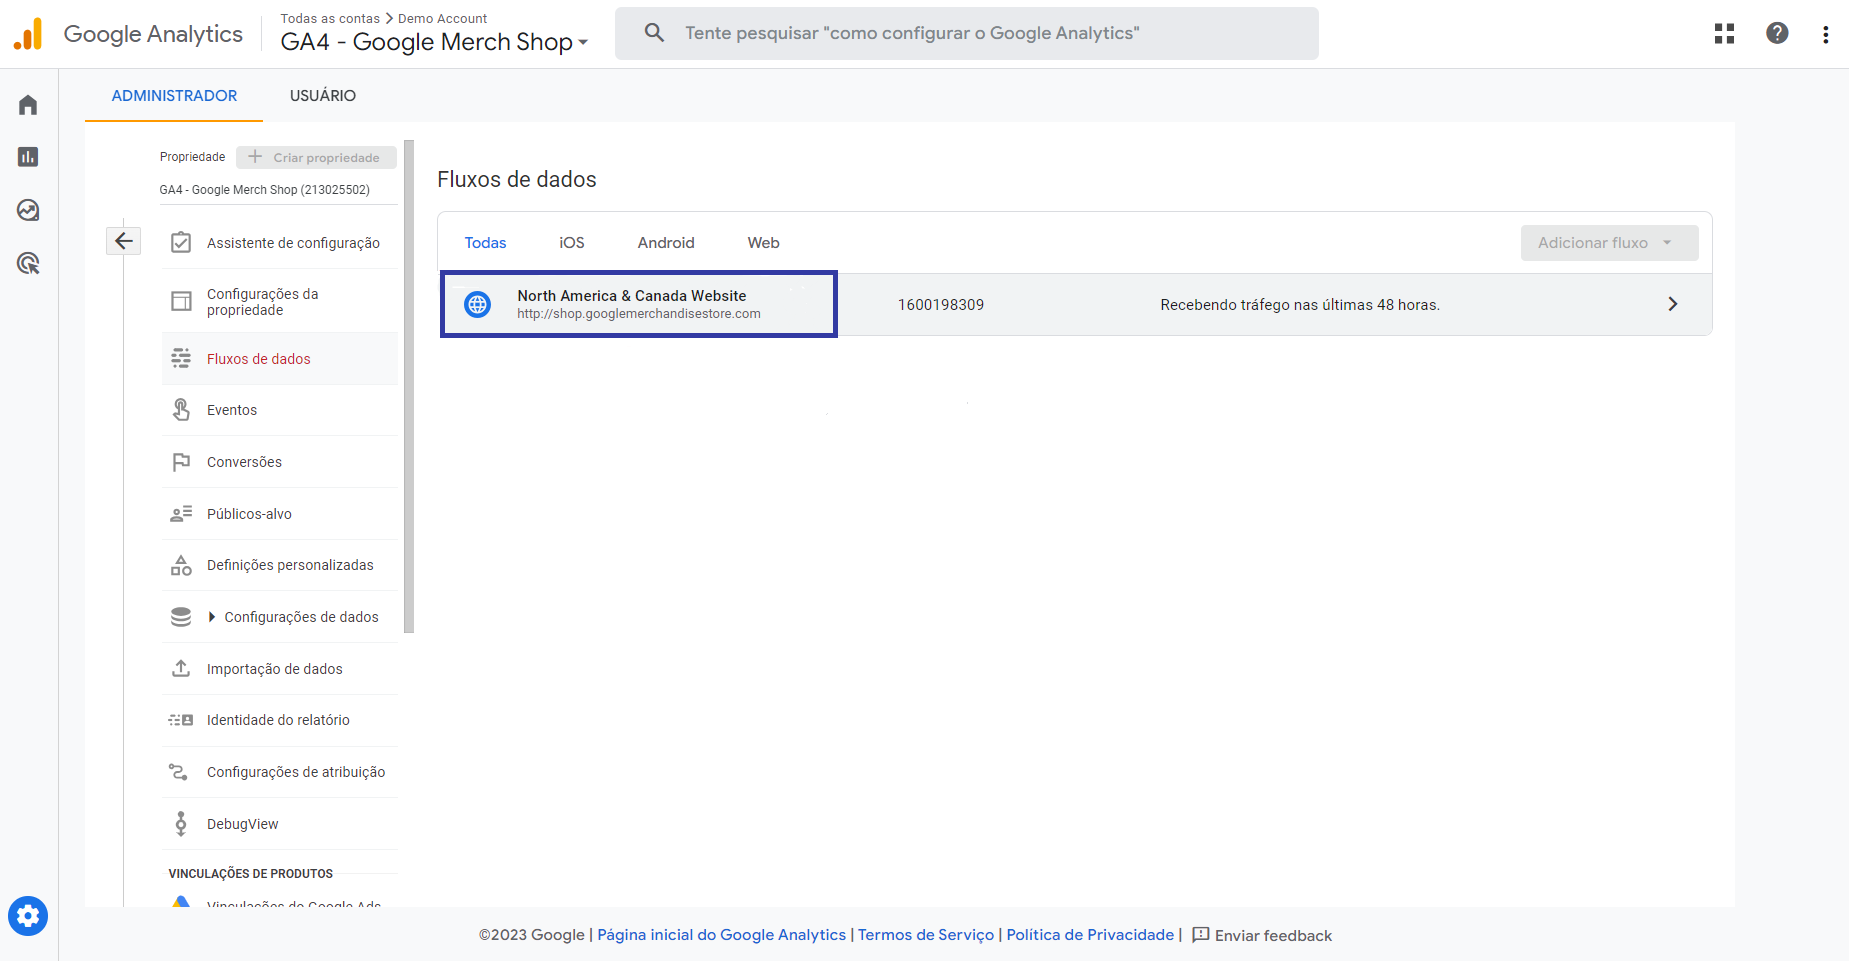This screenshot has height=961, width=1849.
Task: Click the Admin gear icon at bottom left
Action: [28, 916]
